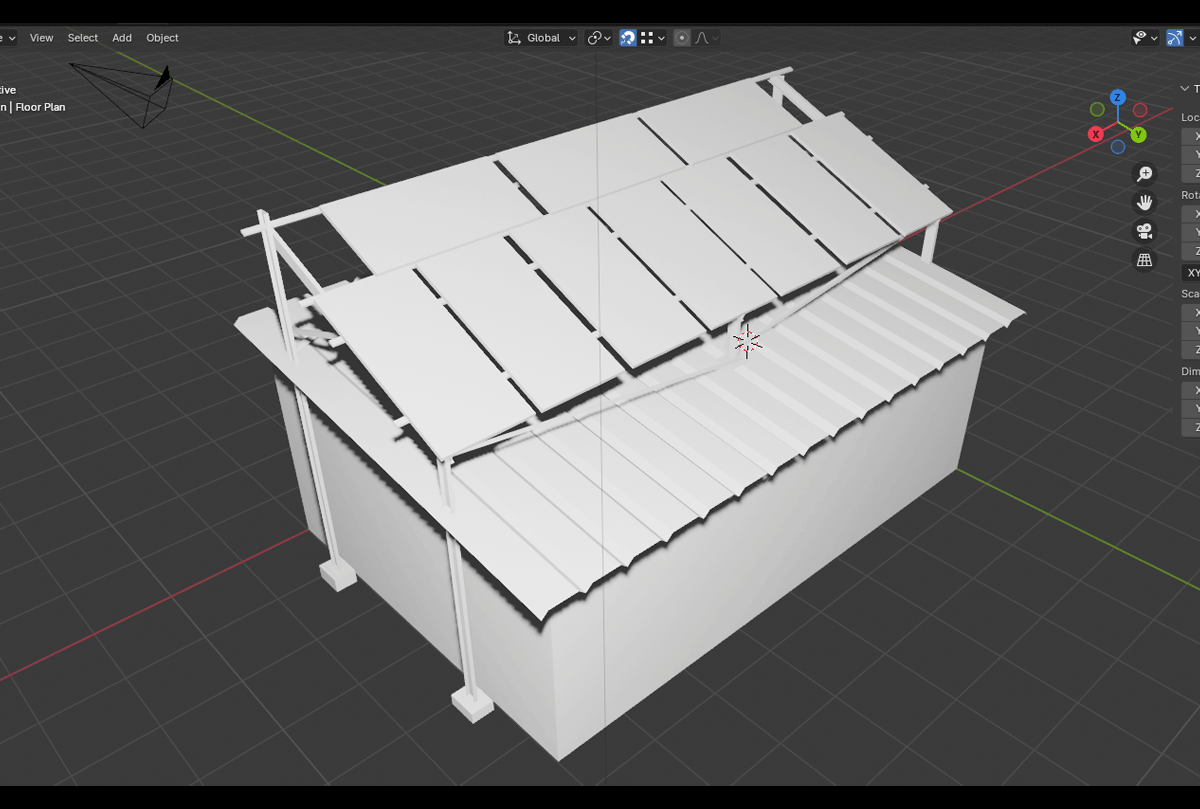This screenshot has width=1200, height=809.
Task: Click the Location X field in sidebar
Action: (1191, 136)
